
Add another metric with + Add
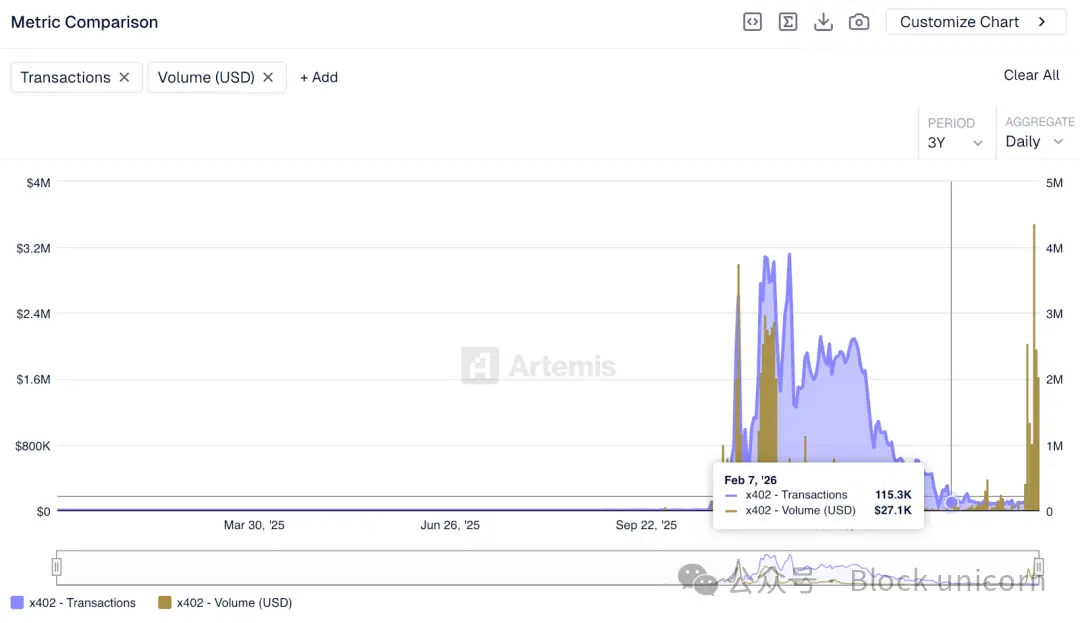[x=319, y=77]
